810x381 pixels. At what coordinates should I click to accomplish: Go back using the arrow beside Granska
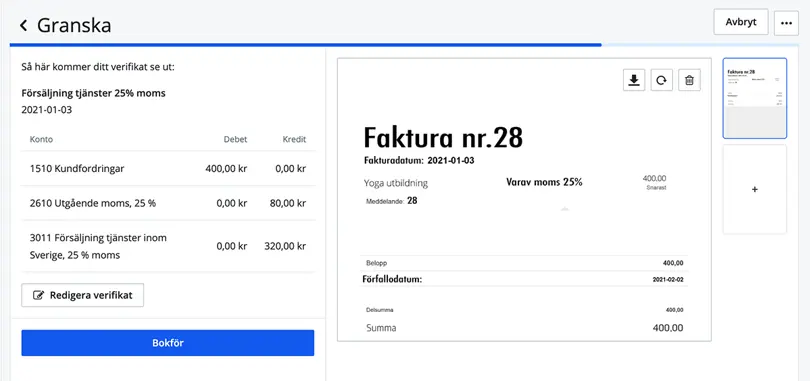click(23, 25)
